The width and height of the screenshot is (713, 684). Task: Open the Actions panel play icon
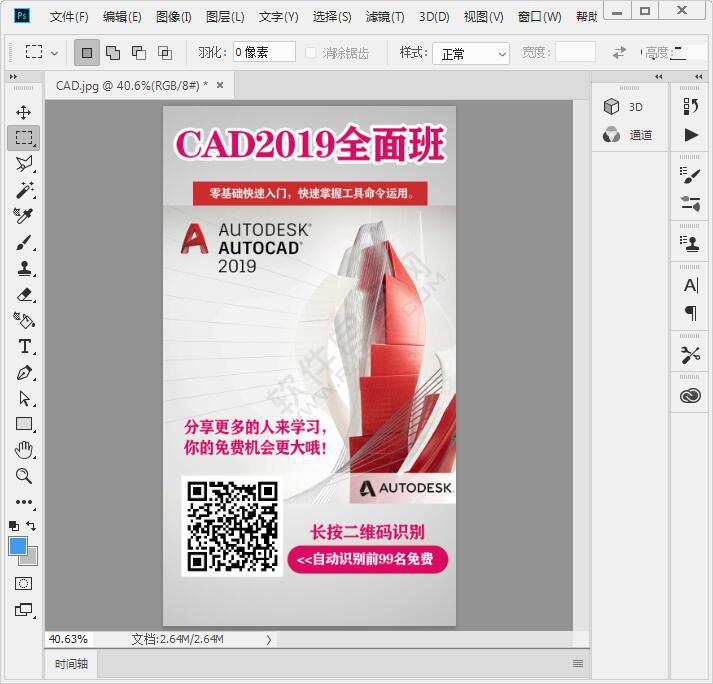click(691, 135)
